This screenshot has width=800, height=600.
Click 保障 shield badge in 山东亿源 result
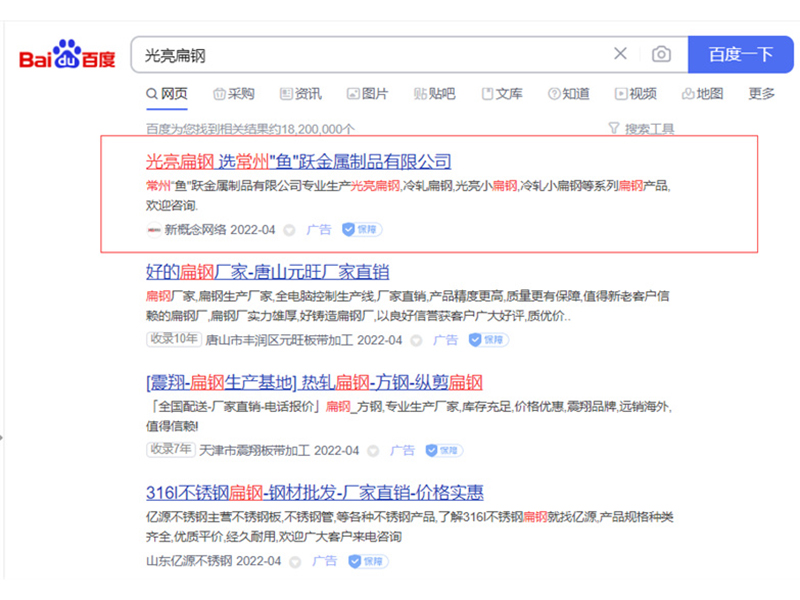pos(368,561)
